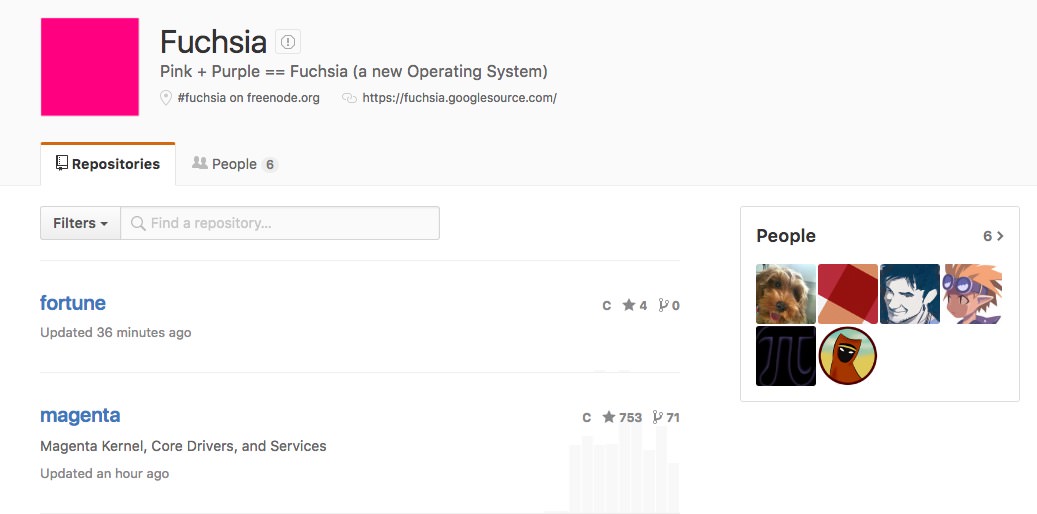1037x514 pixels.
Task: Click the C language label for magenta
Action: pyautogui.click(x=587, y=418)
